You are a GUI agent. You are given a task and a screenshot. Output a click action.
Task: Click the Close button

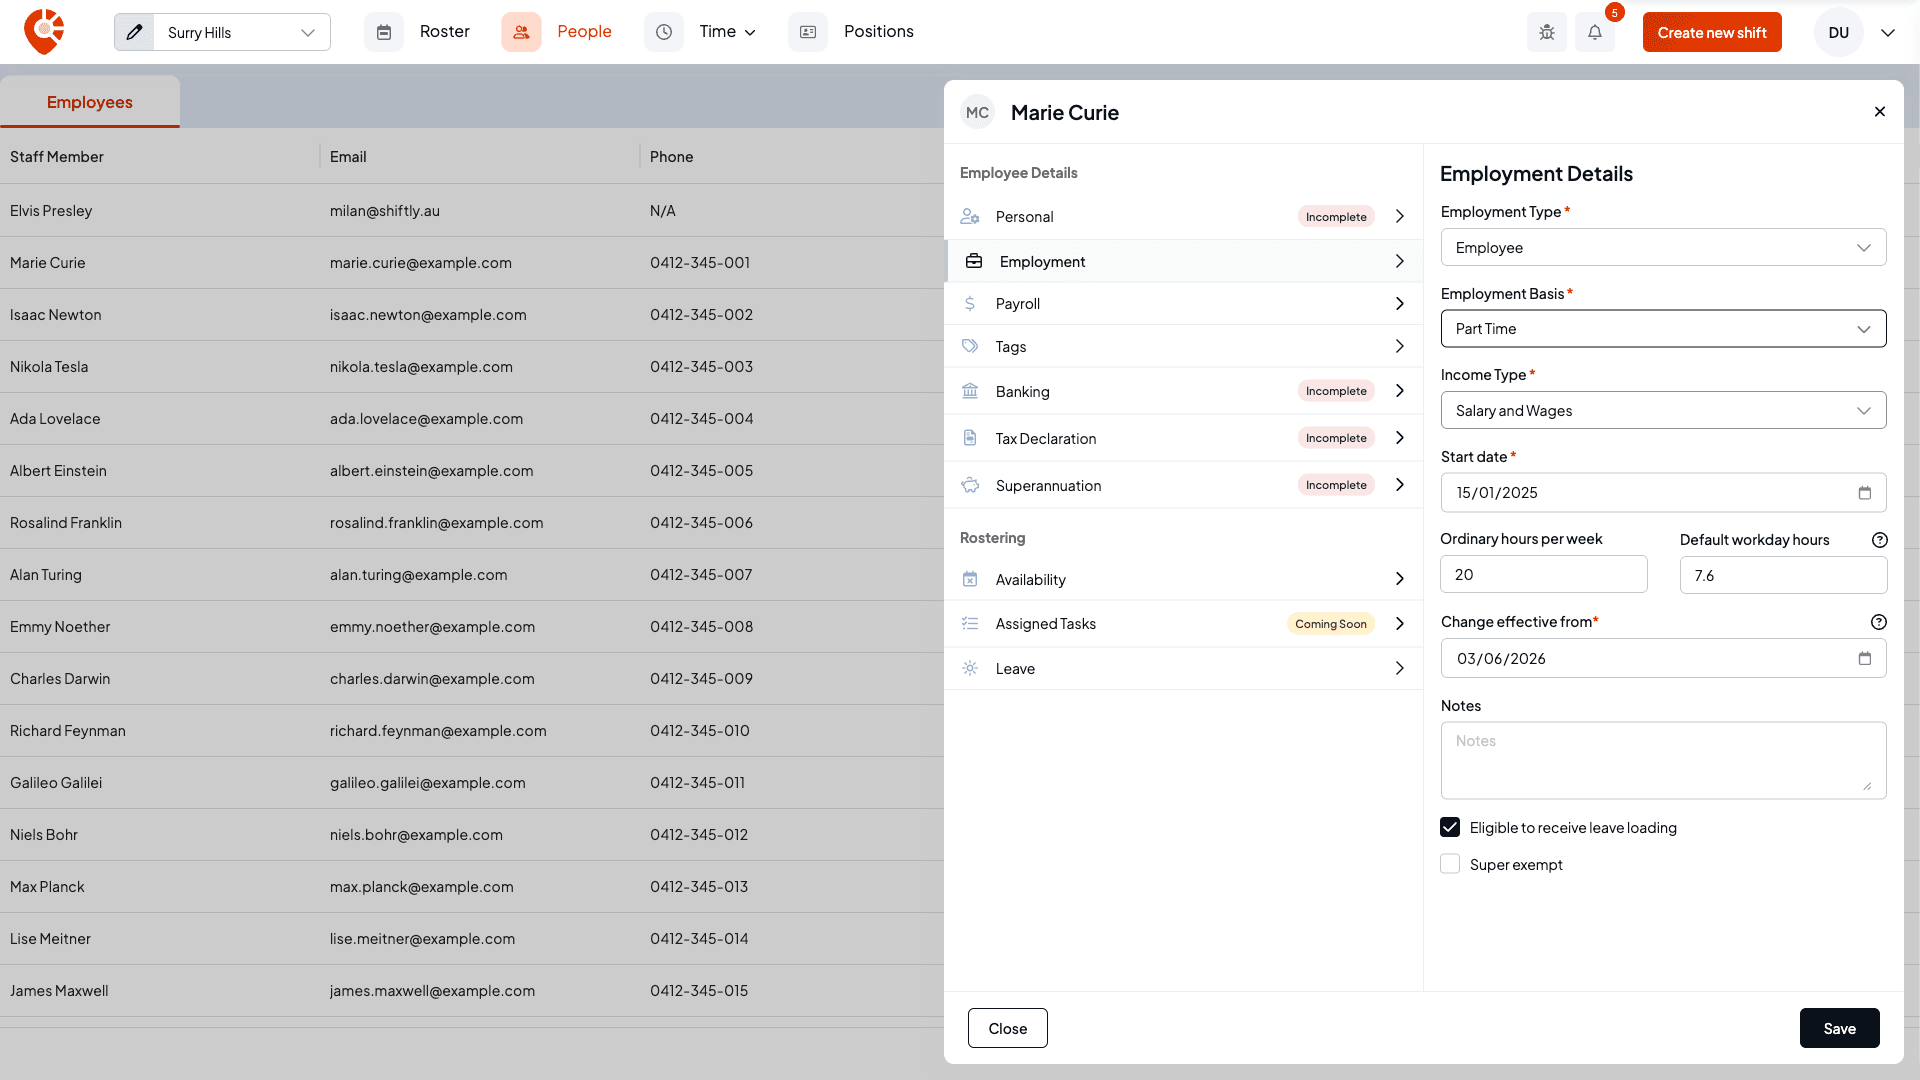(x=1007, y=1028)
